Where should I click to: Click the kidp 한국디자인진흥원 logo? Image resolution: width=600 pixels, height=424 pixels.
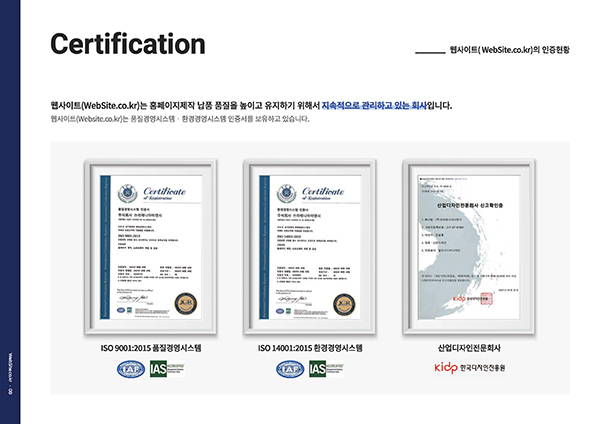[x=470, y=368]
